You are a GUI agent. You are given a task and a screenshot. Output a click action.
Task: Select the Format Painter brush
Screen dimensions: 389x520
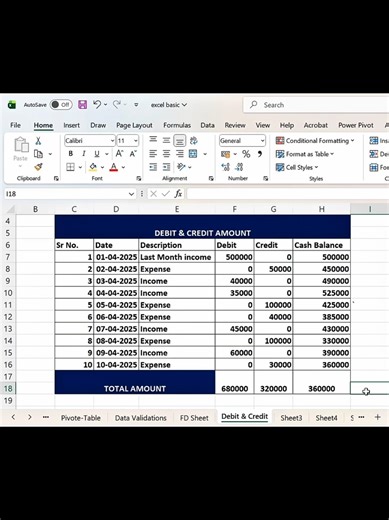[x=38, y=167]
